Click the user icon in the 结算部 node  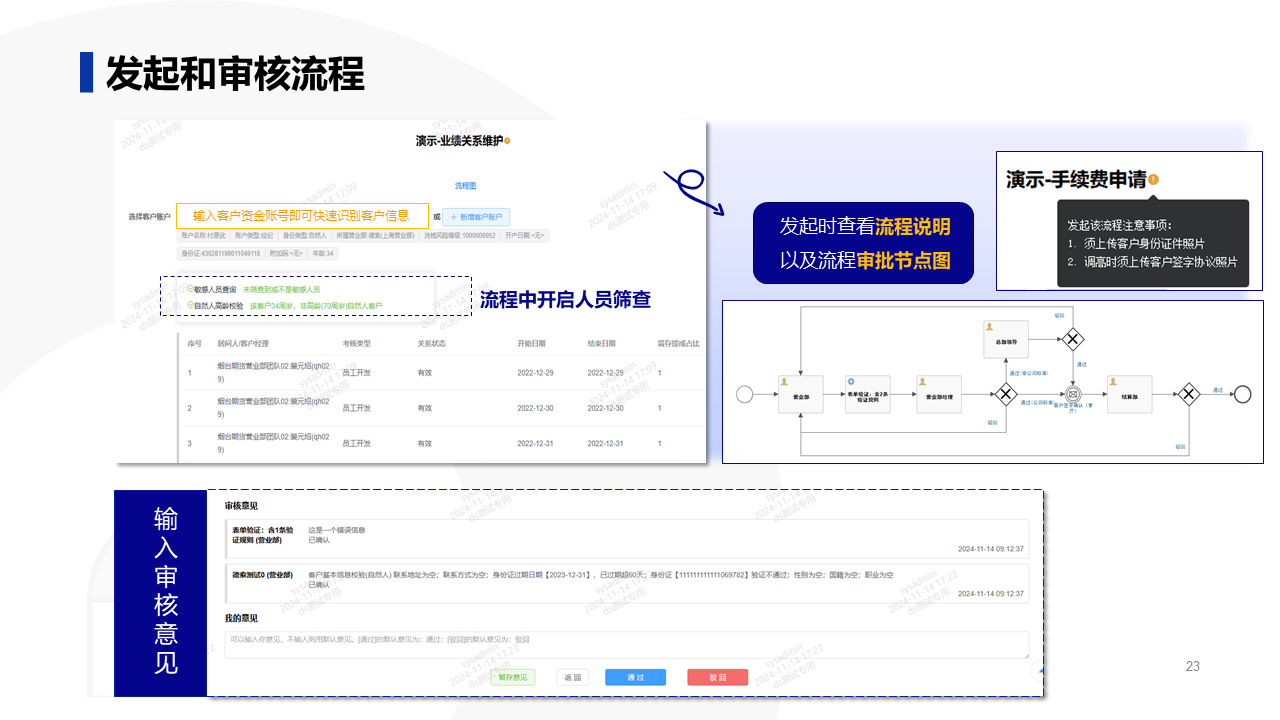click(x=1114, y=381)
